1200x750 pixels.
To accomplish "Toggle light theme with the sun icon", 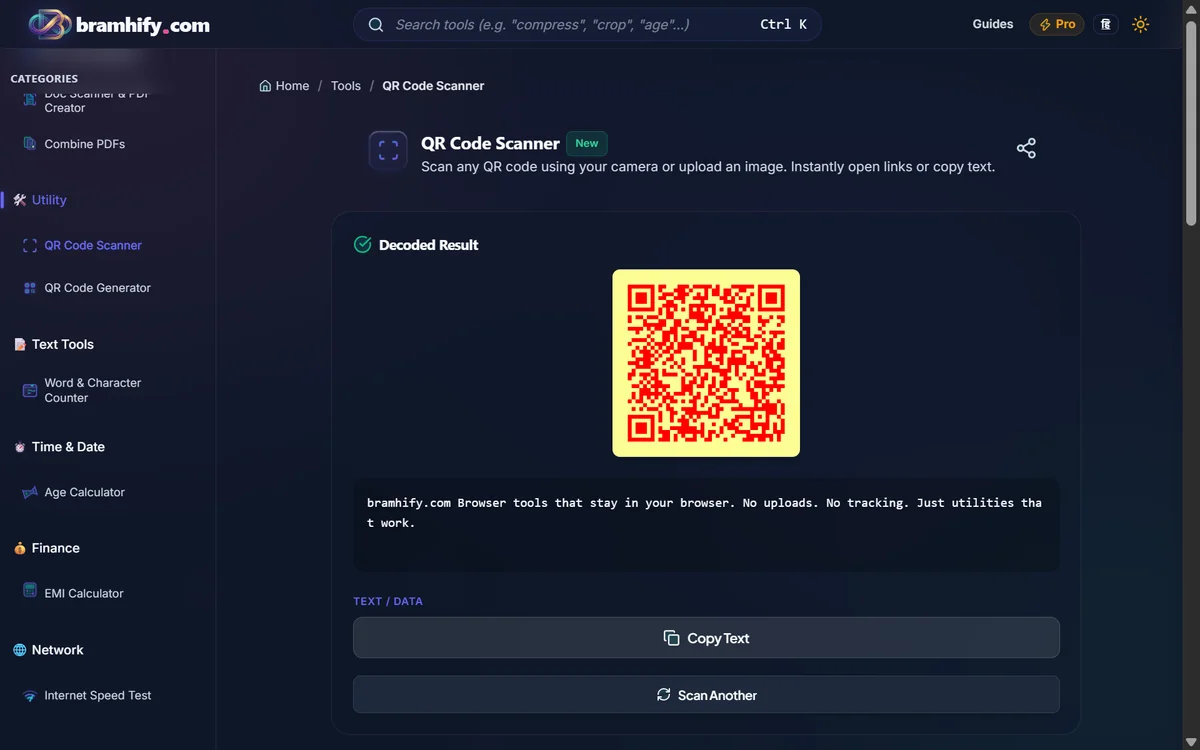I will (1141, 24).
